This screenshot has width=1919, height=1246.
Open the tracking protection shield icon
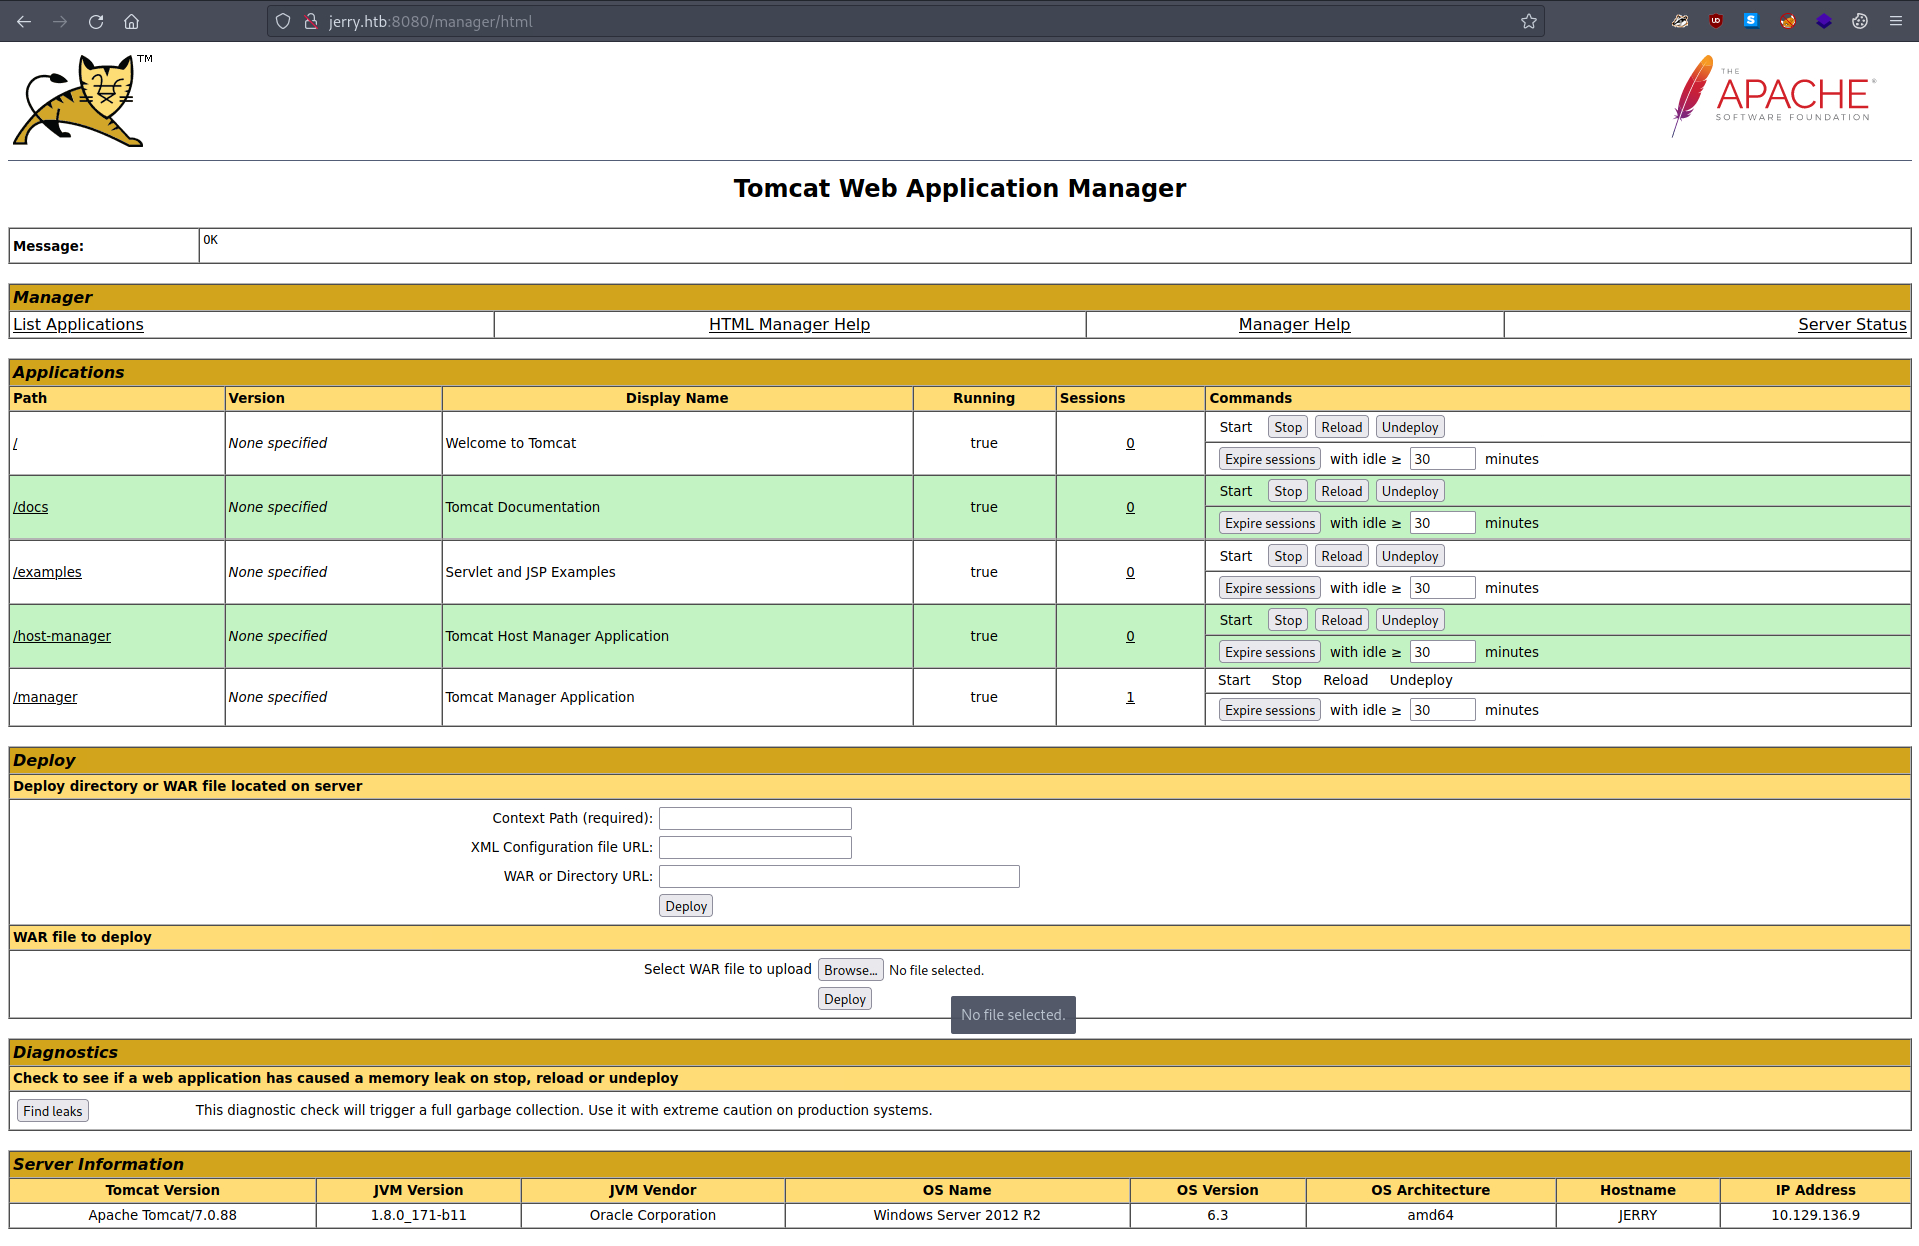283,21
